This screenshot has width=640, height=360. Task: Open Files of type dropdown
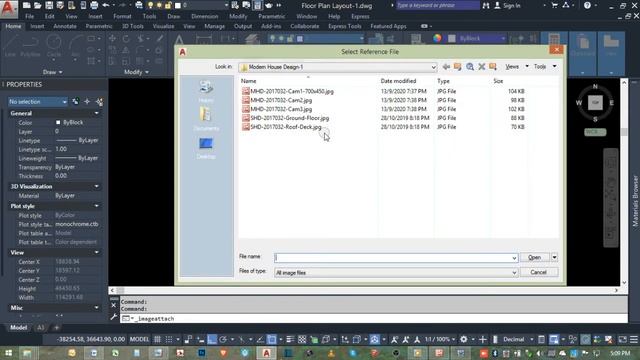(x=514, y=273)
